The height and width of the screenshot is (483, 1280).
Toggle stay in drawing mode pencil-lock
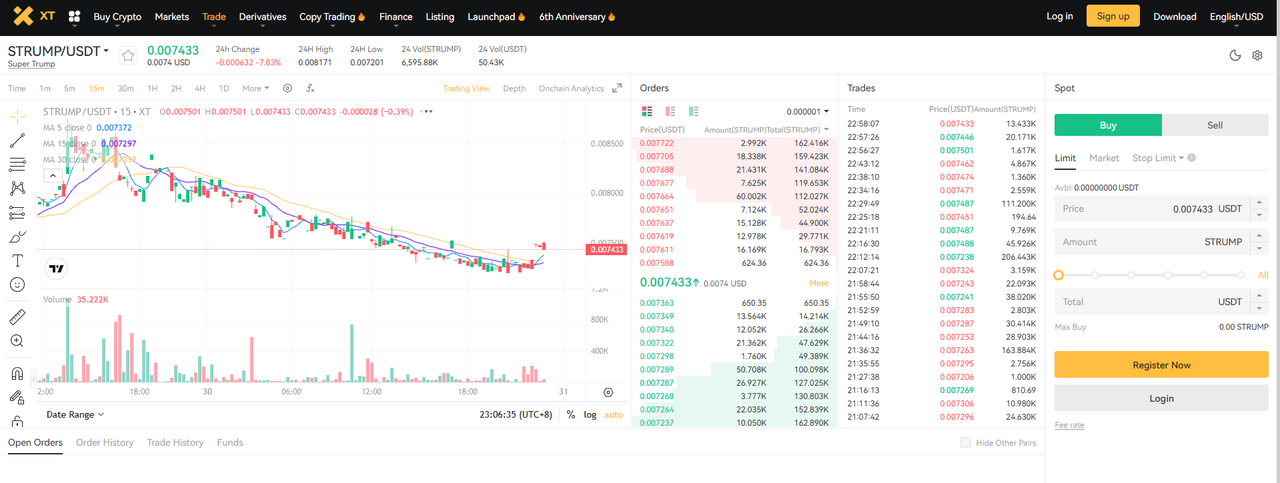click(x=17, y=397)
